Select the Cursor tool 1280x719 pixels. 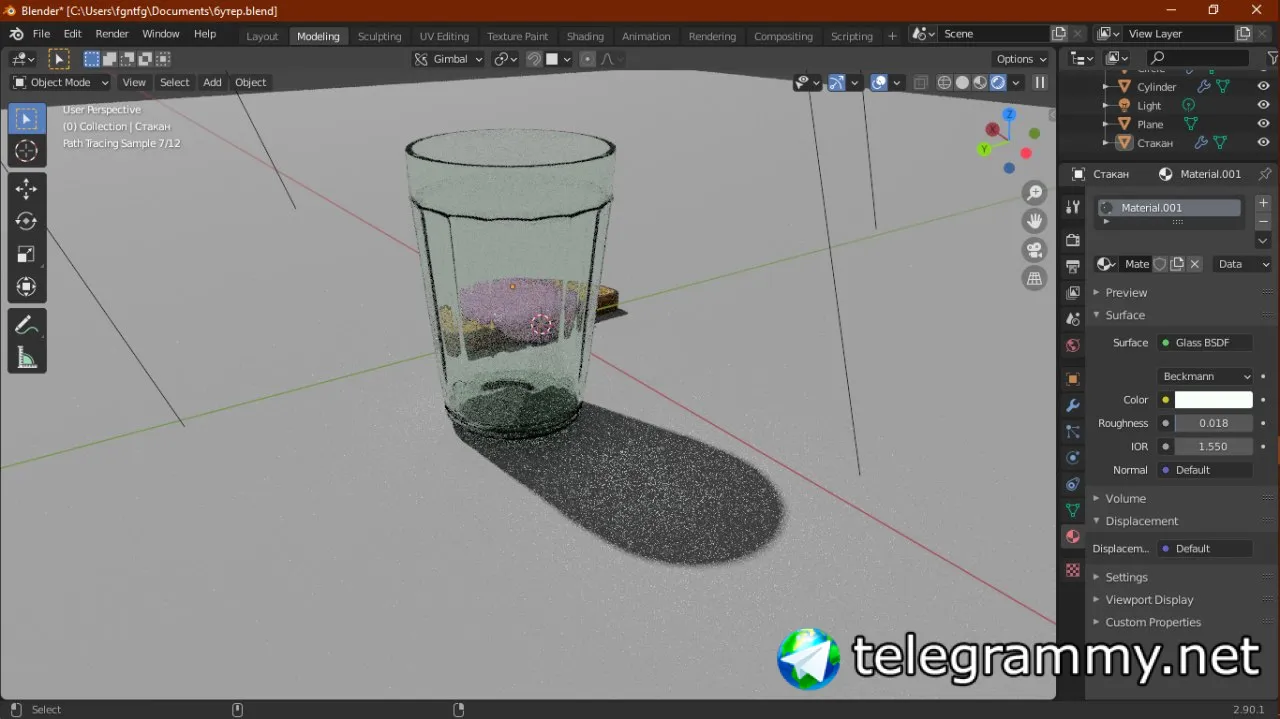27,151
